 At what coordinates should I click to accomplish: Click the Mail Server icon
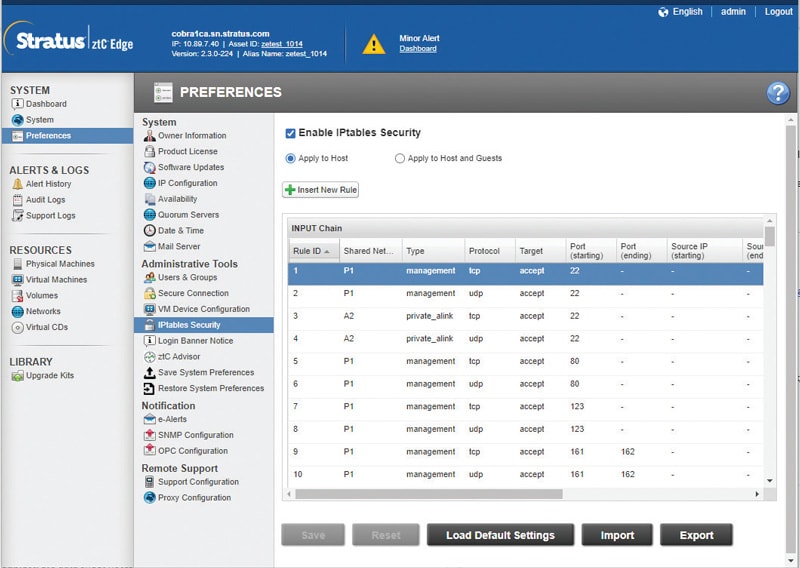(149, 246)
